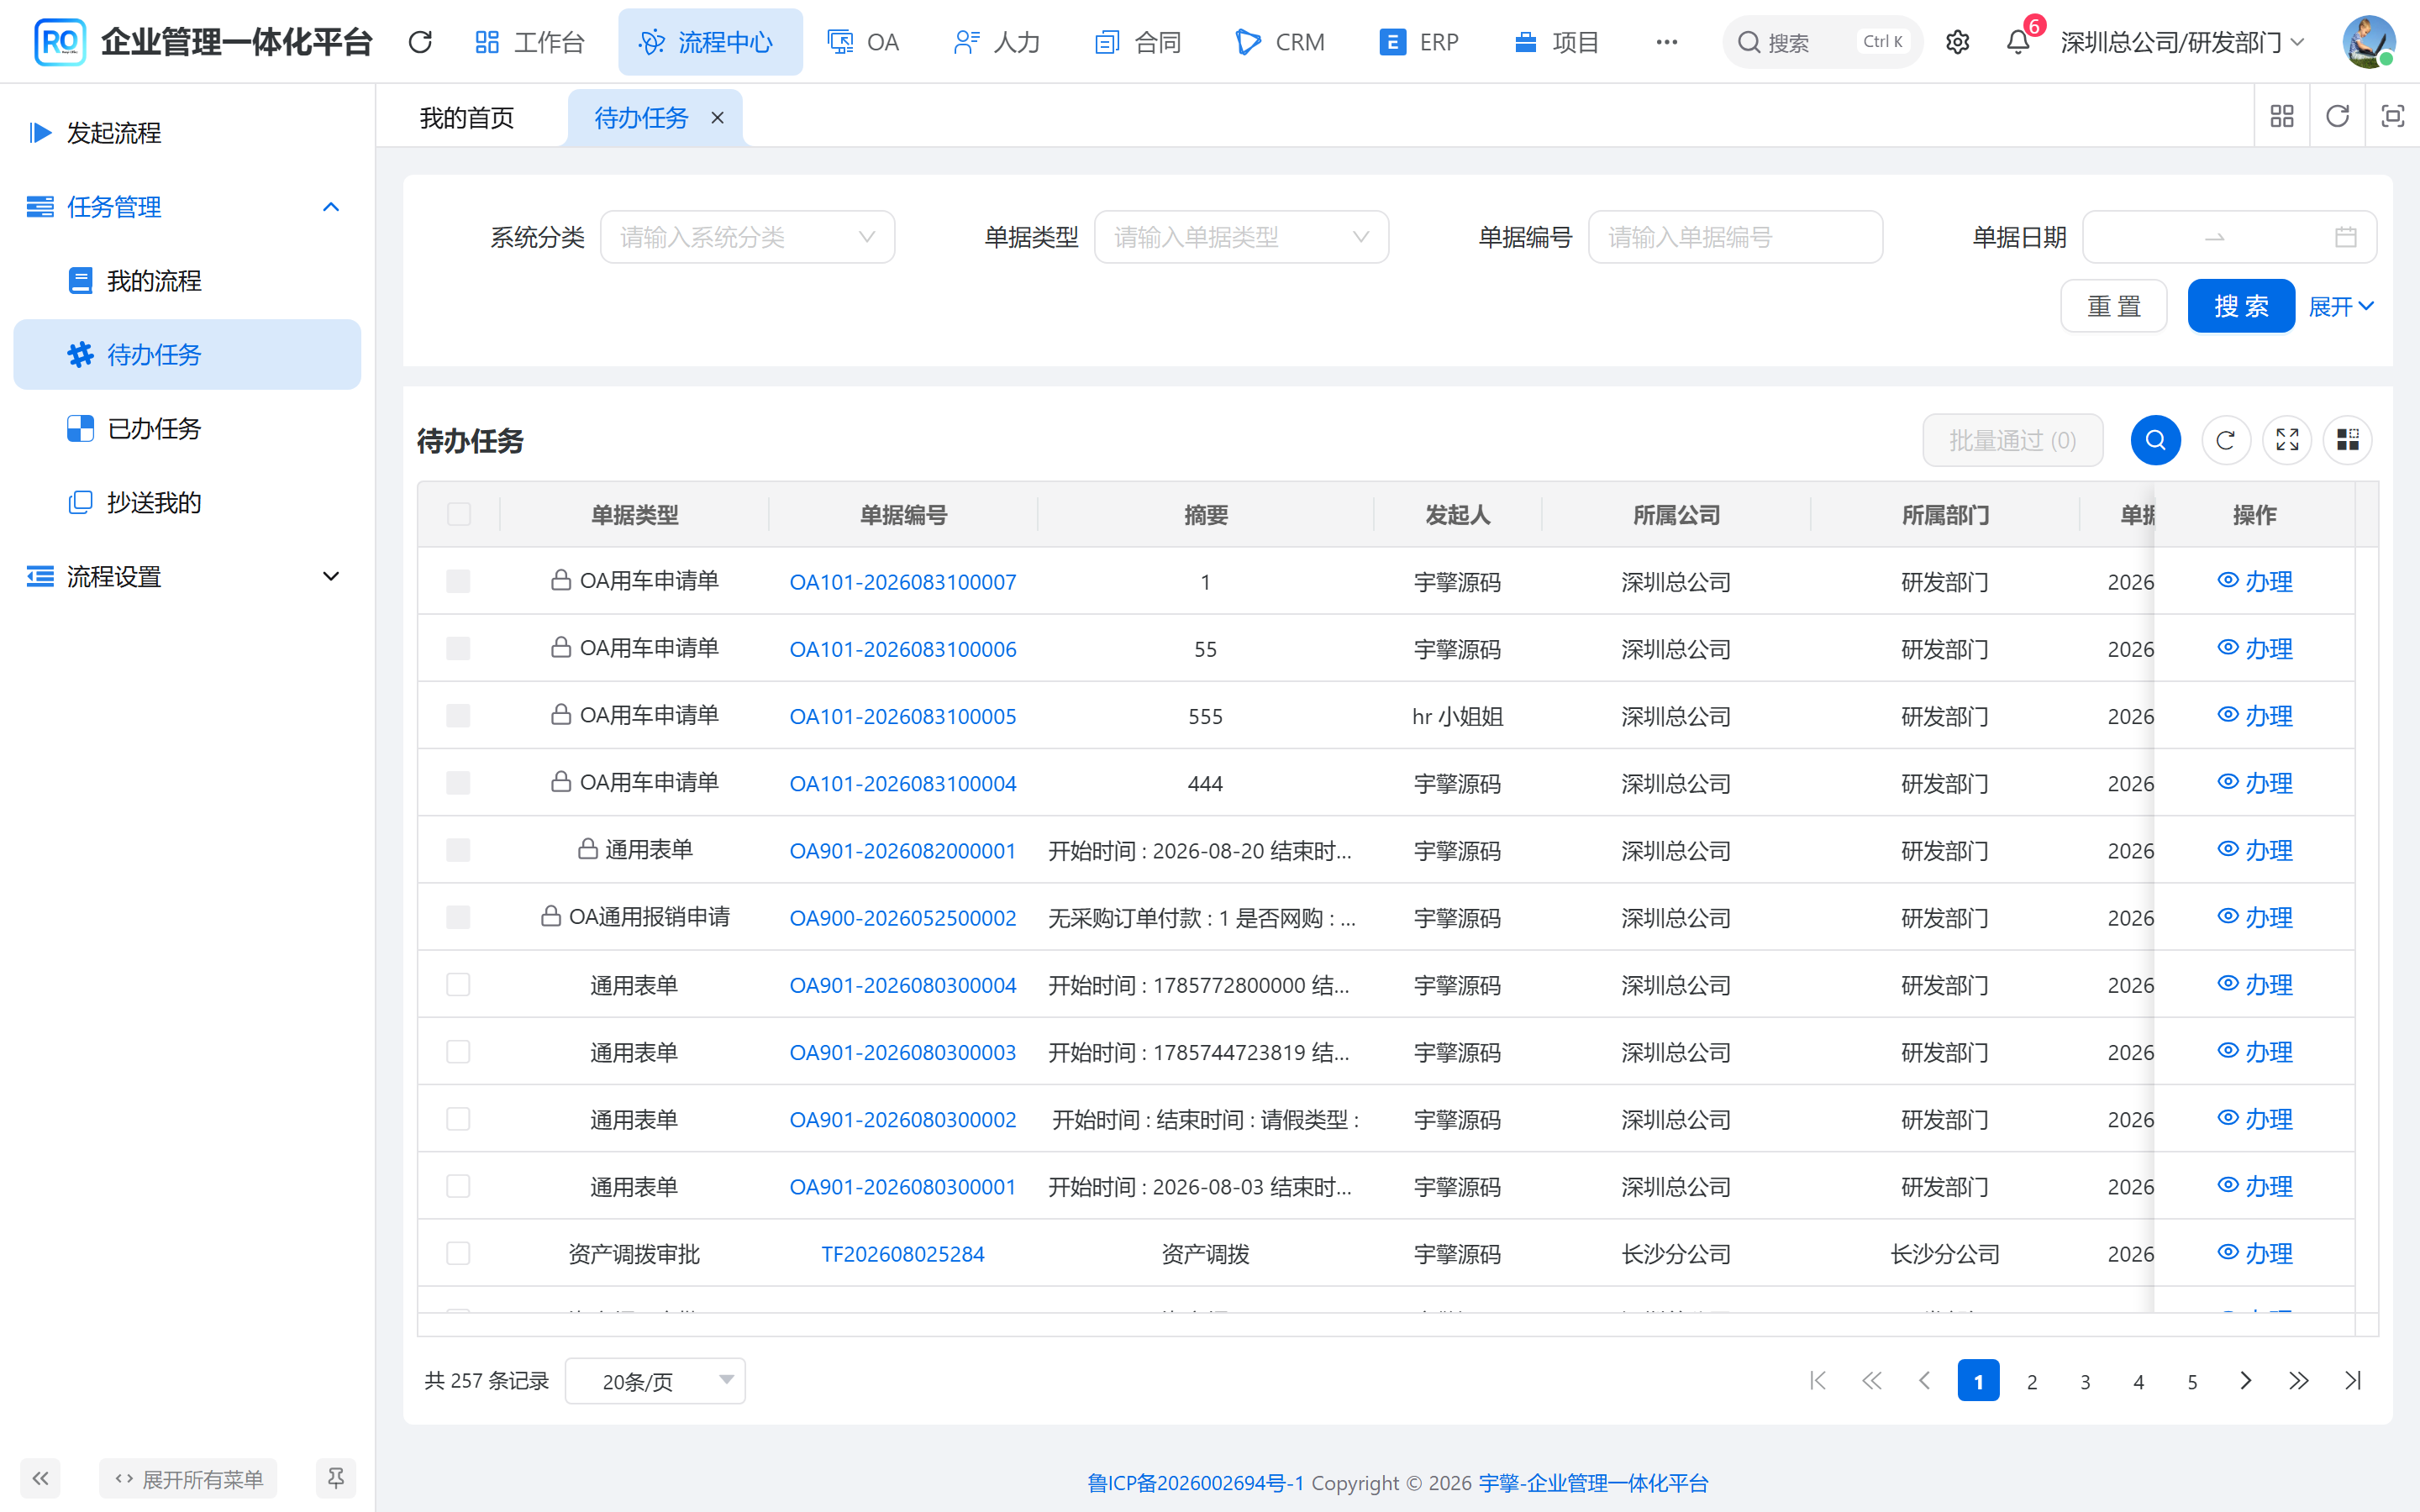This screenshot has width=2420, height=1512.
Task: Click the refresh icon beside the platform title
Action: coord(420,42)
